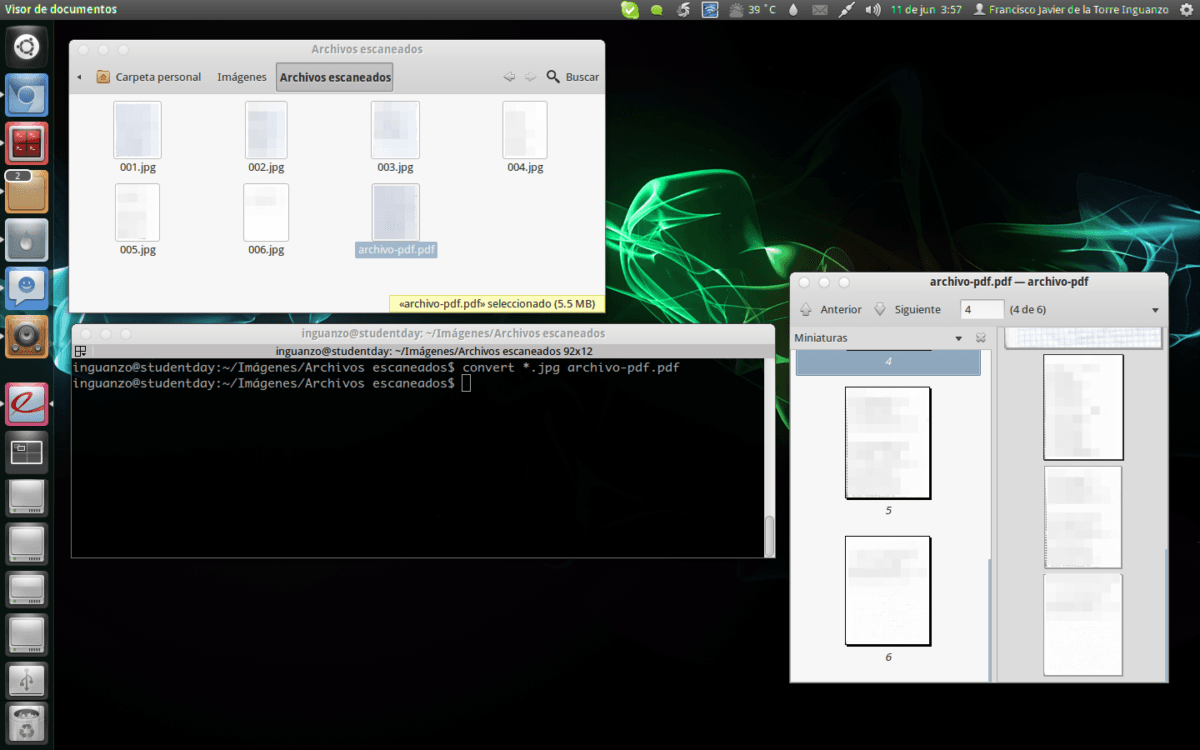The image size is (1200, 750).
Task: Select page 5 thumbnail in Miniaturas
Action: [x=888, y=443]
